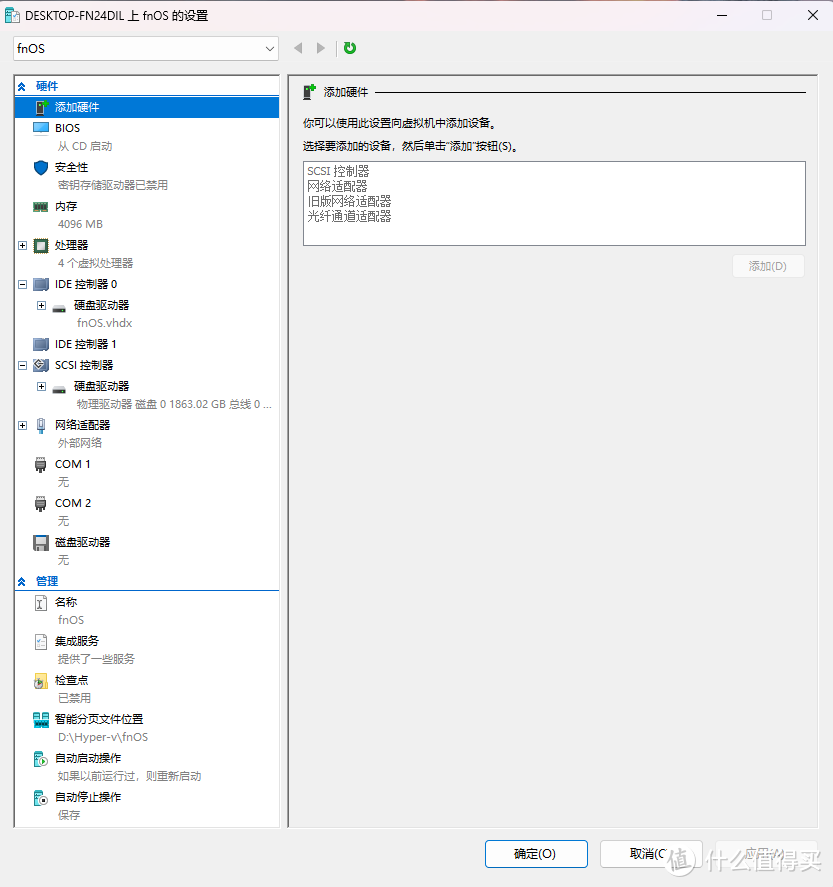This screenshot has height=887, width=833.
Task: Click the COM 2 port icon
Action: [x=41, y=503]
